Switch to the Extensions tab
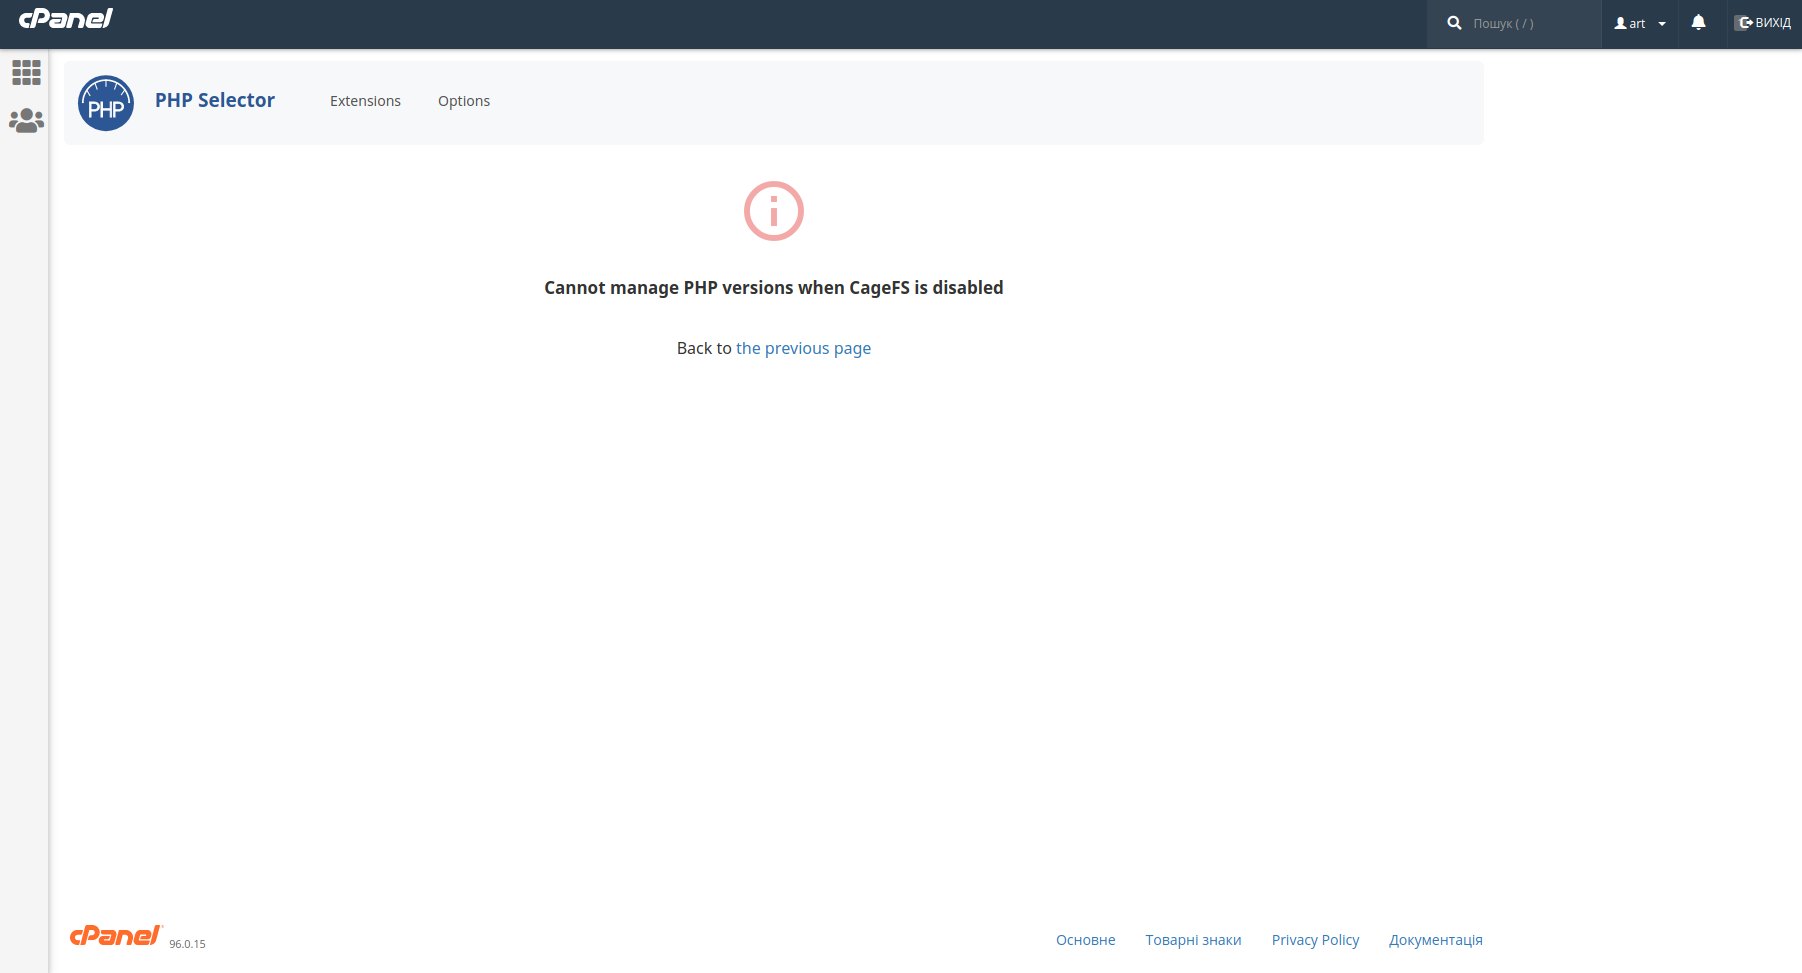Screen dimensions: 1802x973 pos(365,101)
